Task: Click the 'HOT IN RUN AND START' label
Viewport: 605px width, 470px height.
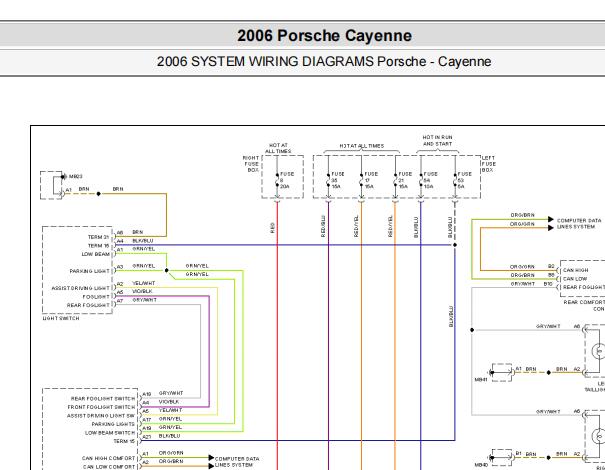Action: click(x=437, y=140)
